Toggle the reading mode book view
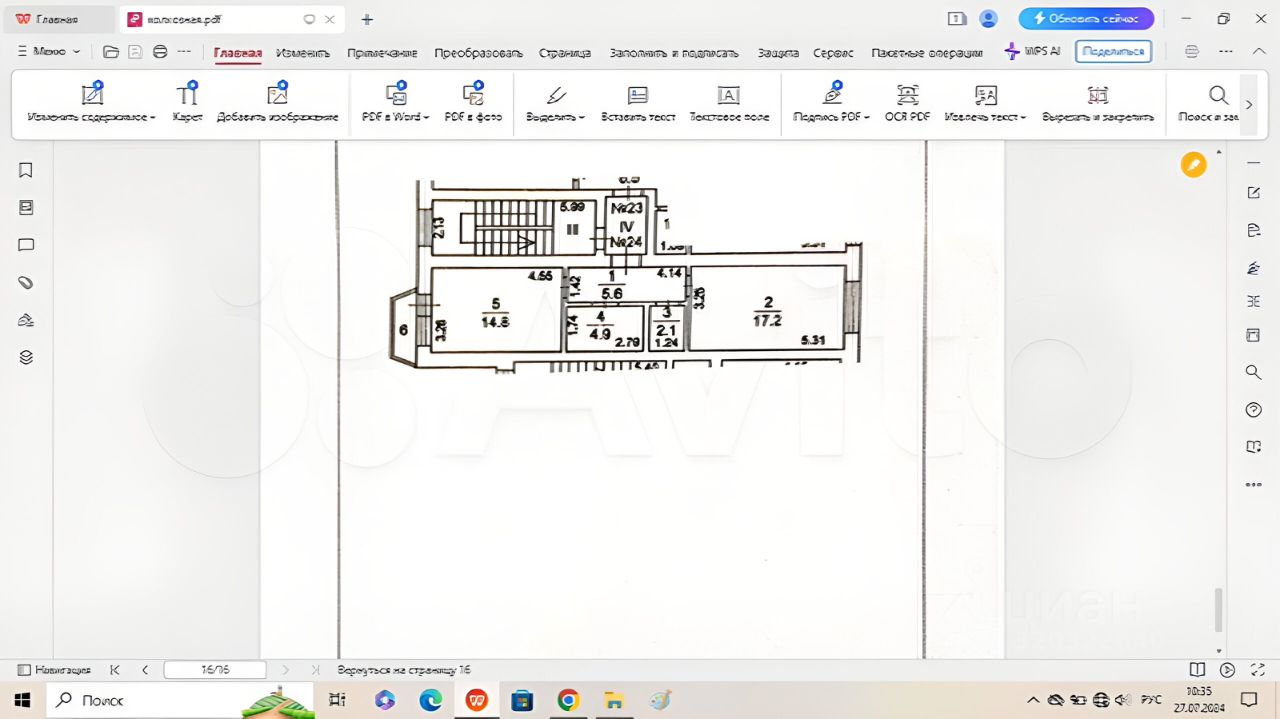 click(x=1197, y=670)
